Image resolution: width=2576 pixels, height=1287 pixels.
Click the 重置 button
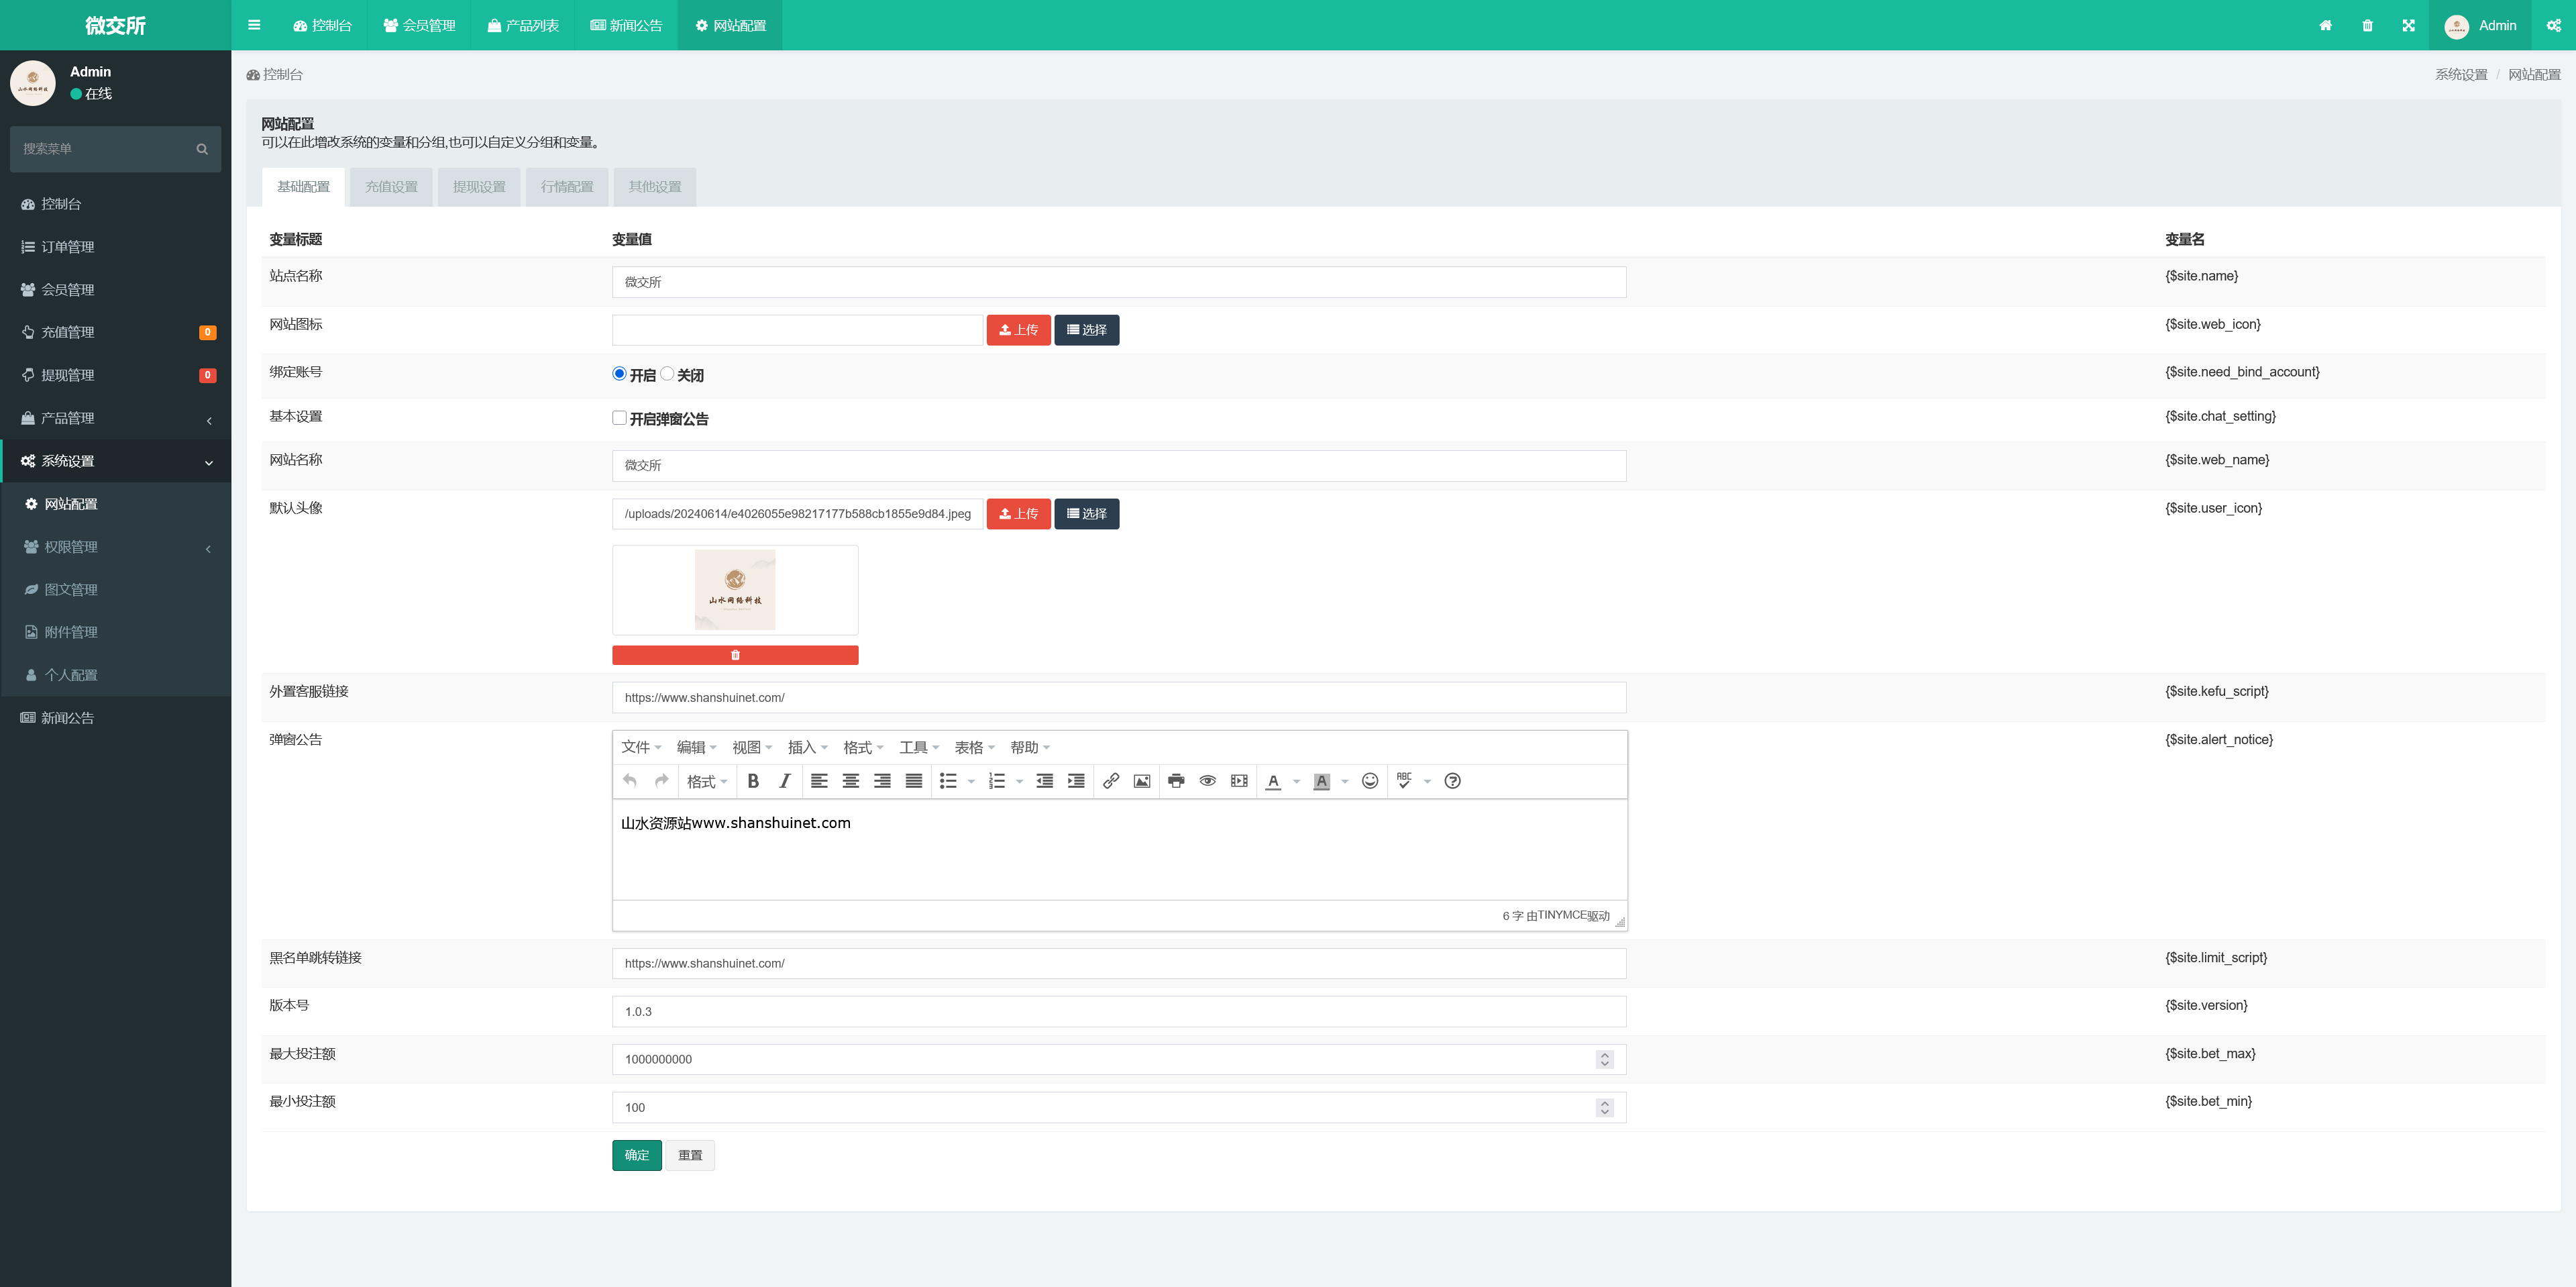tap(690, 1155)
